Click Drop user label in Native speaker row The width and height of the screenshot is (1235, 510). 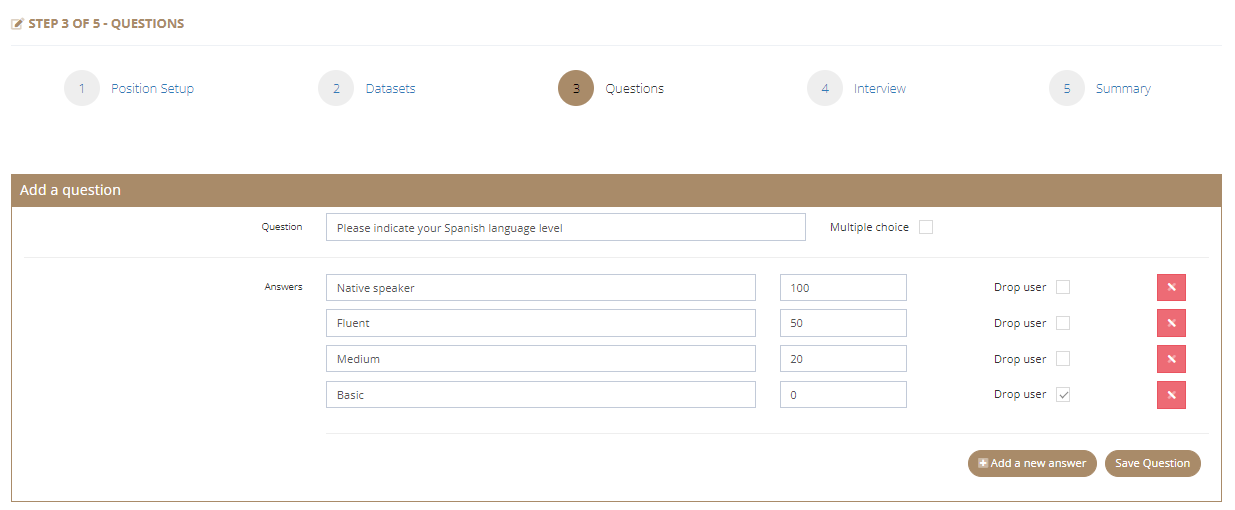(1020, 287)
